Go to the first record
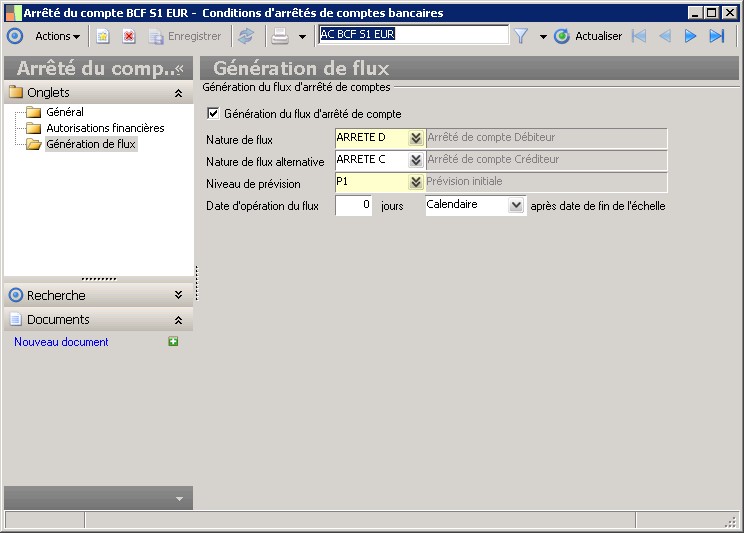 coord(639,36)
